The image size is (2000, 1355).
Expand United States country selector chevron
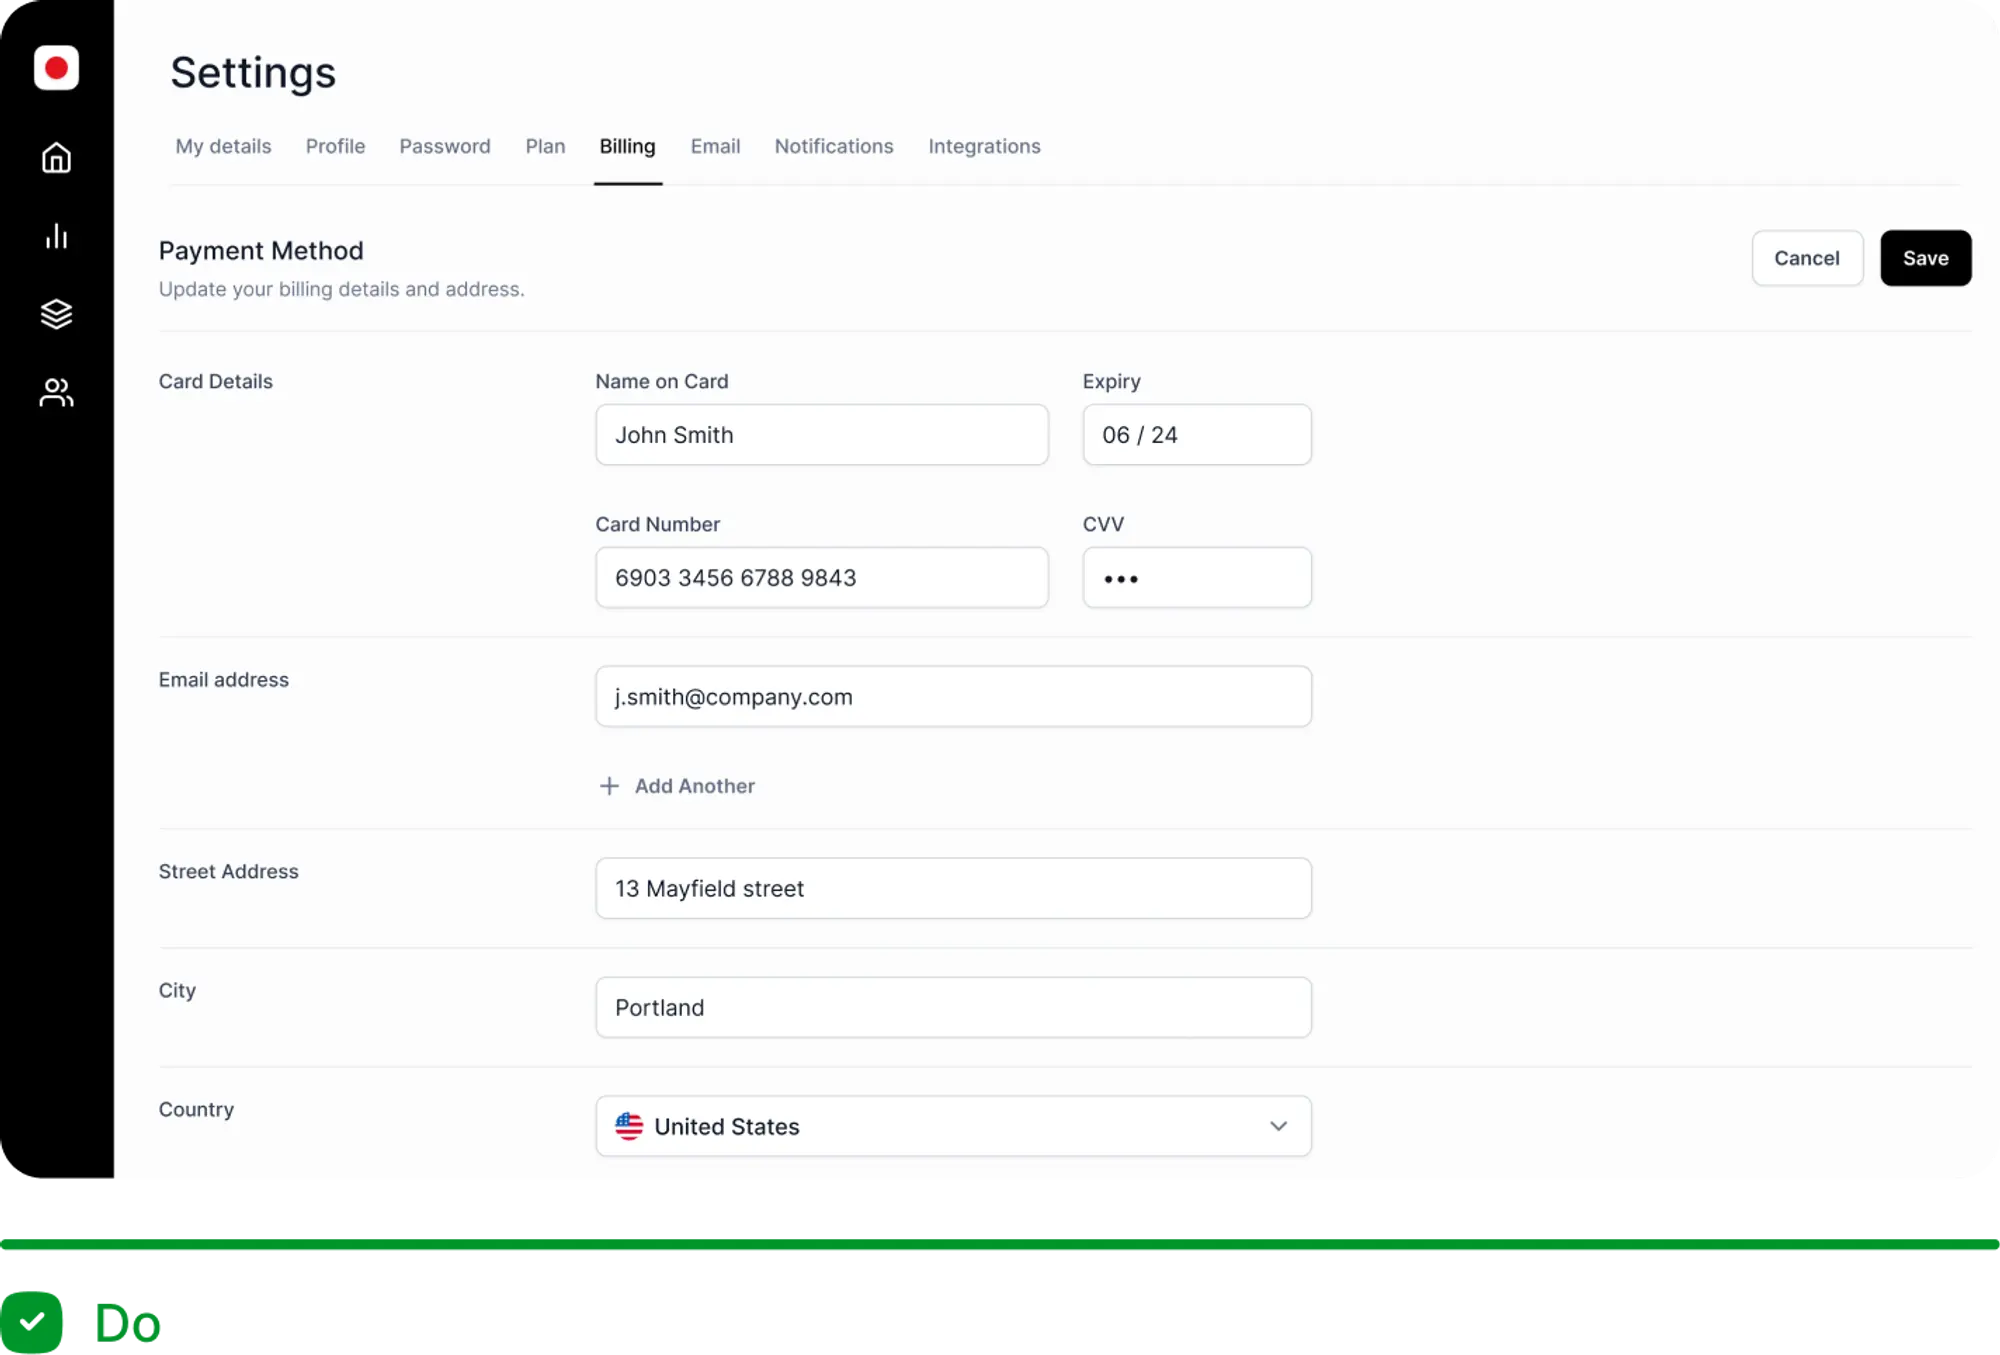[1278, 1126]
